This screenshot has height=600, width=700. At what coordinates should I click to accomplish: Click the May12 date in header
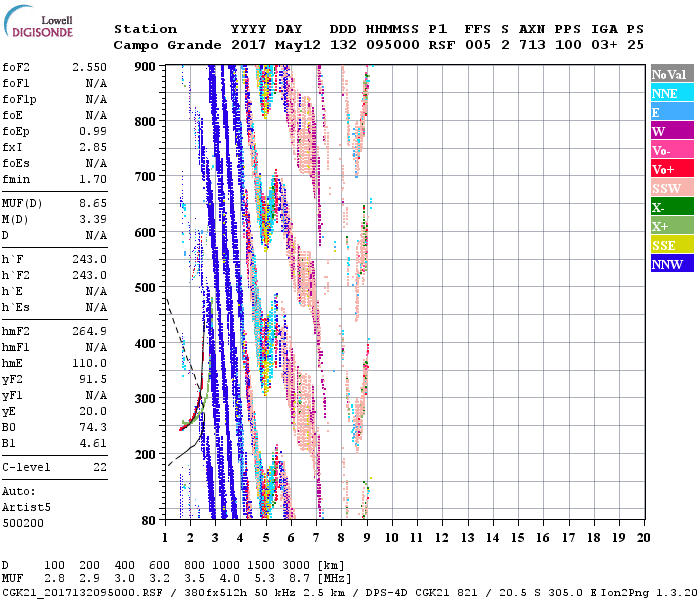click(298, 45)
